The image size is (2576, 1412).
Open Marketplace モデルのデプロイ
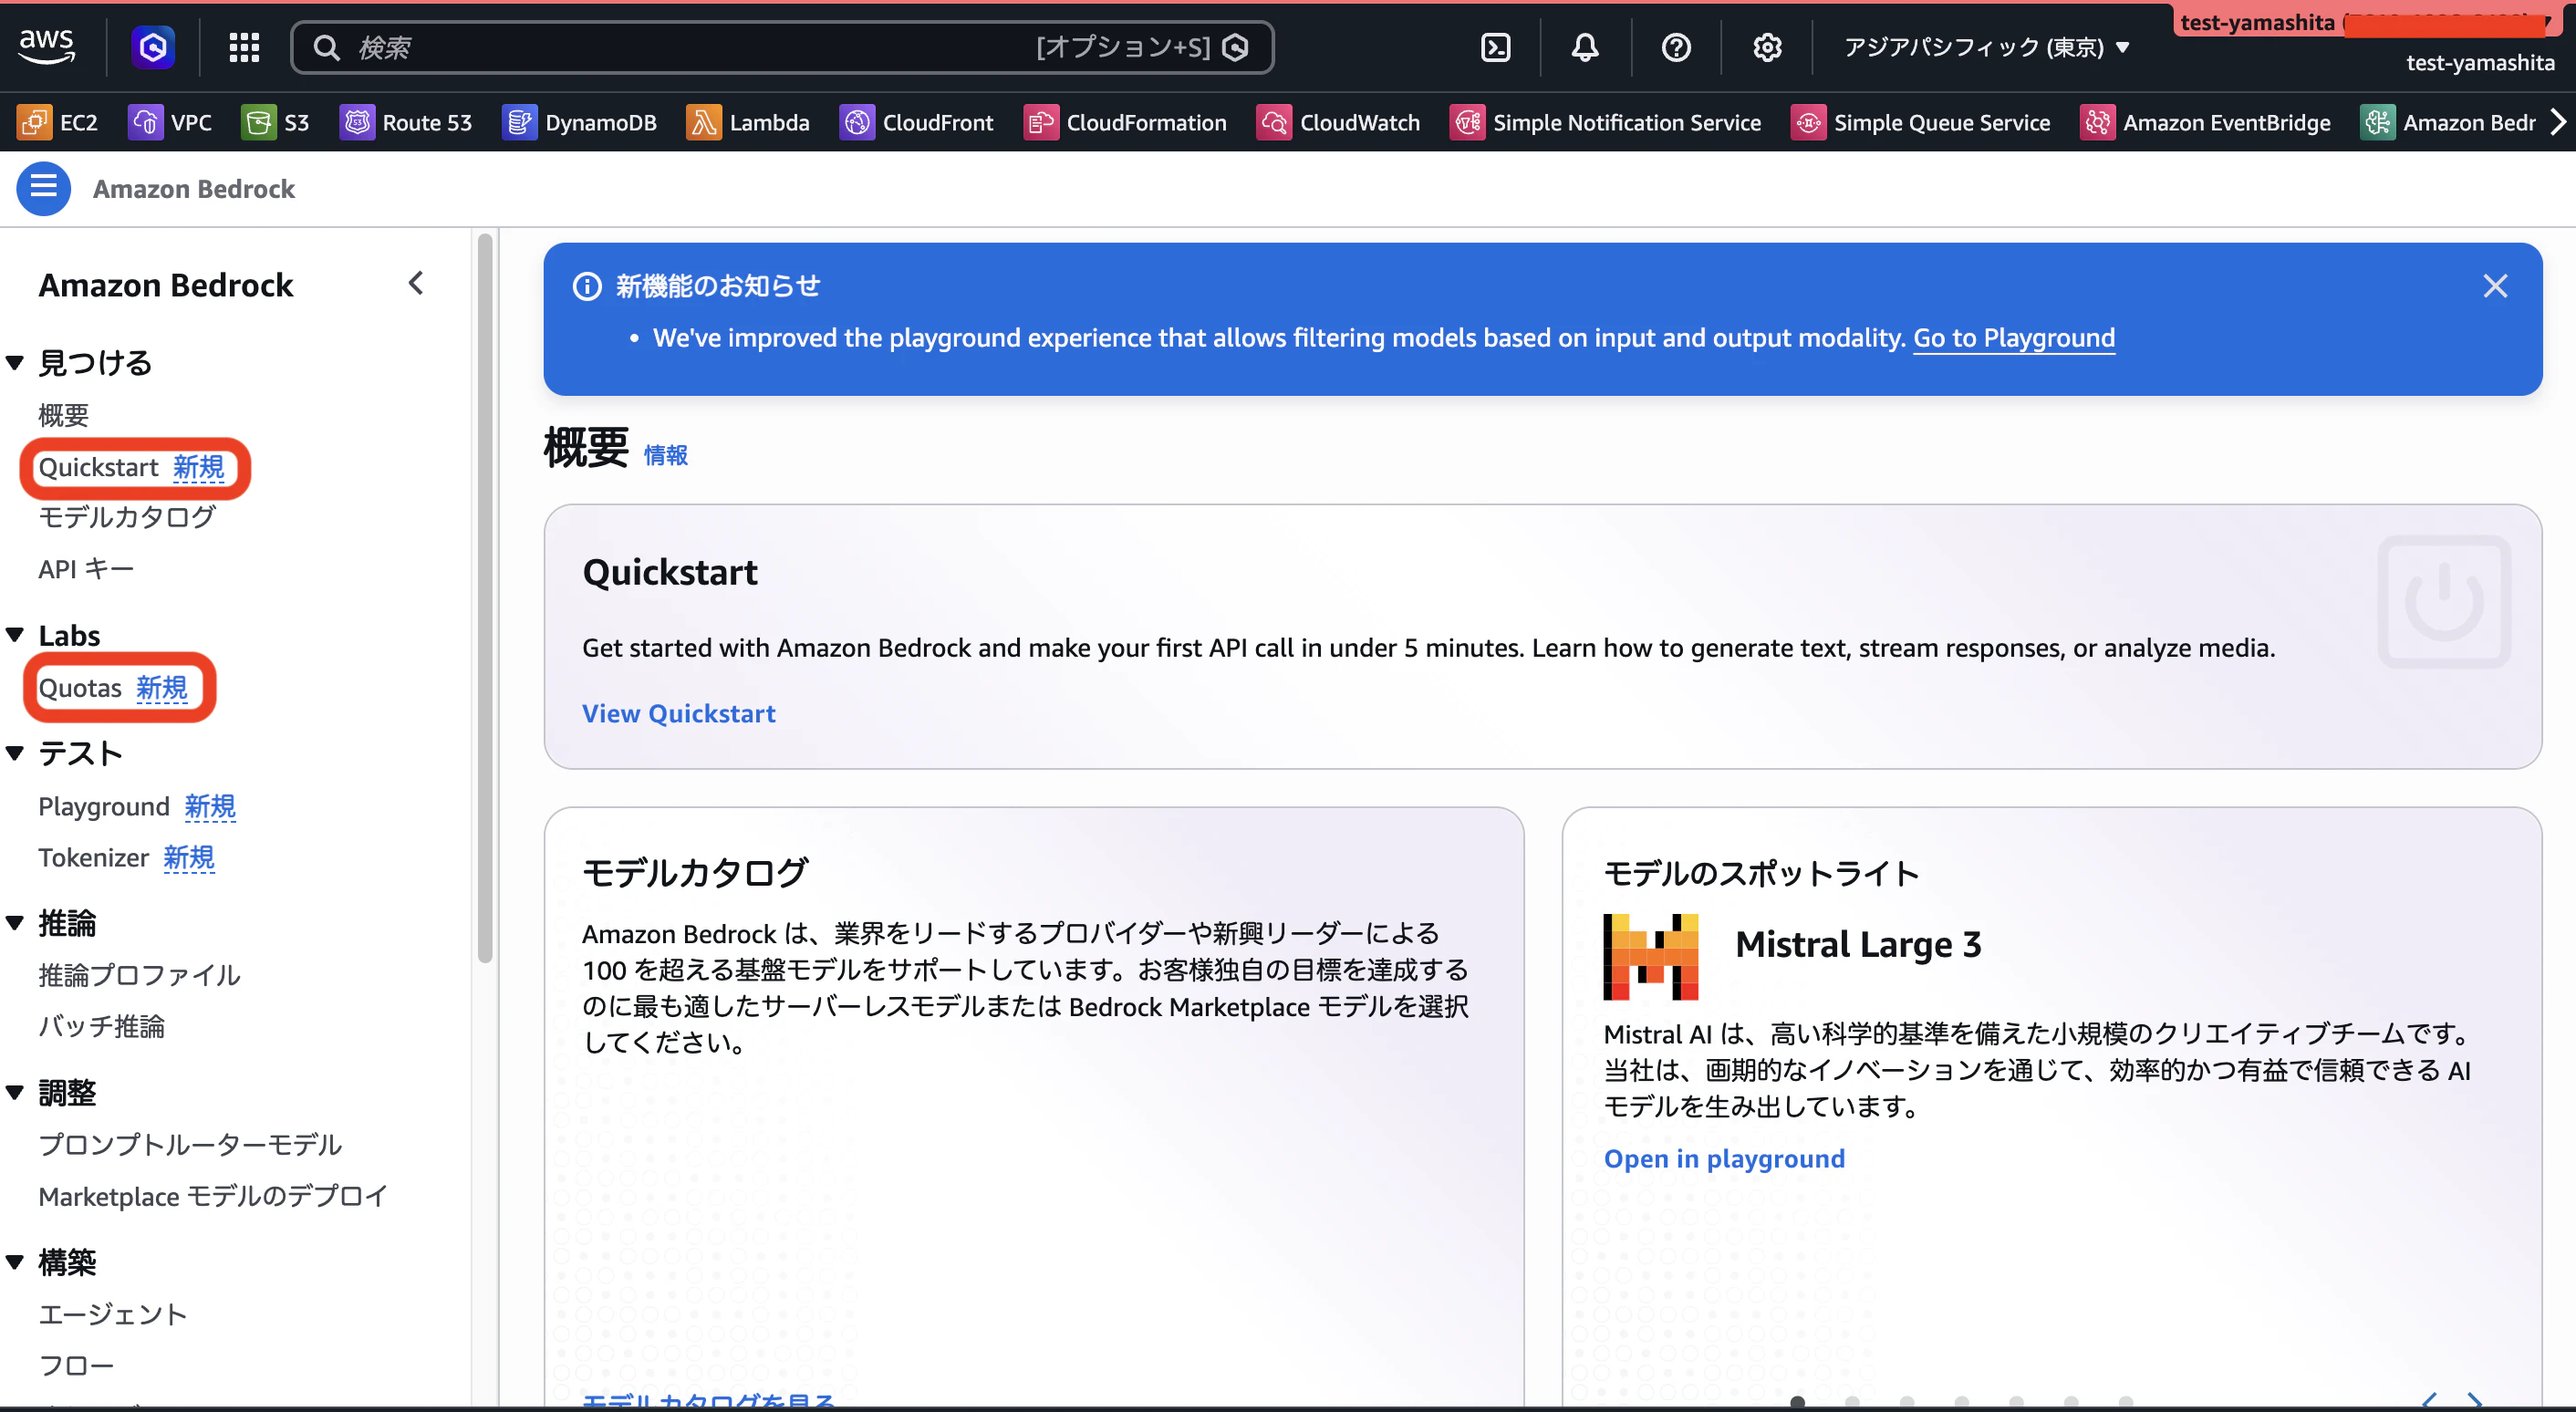[213, 1196]
